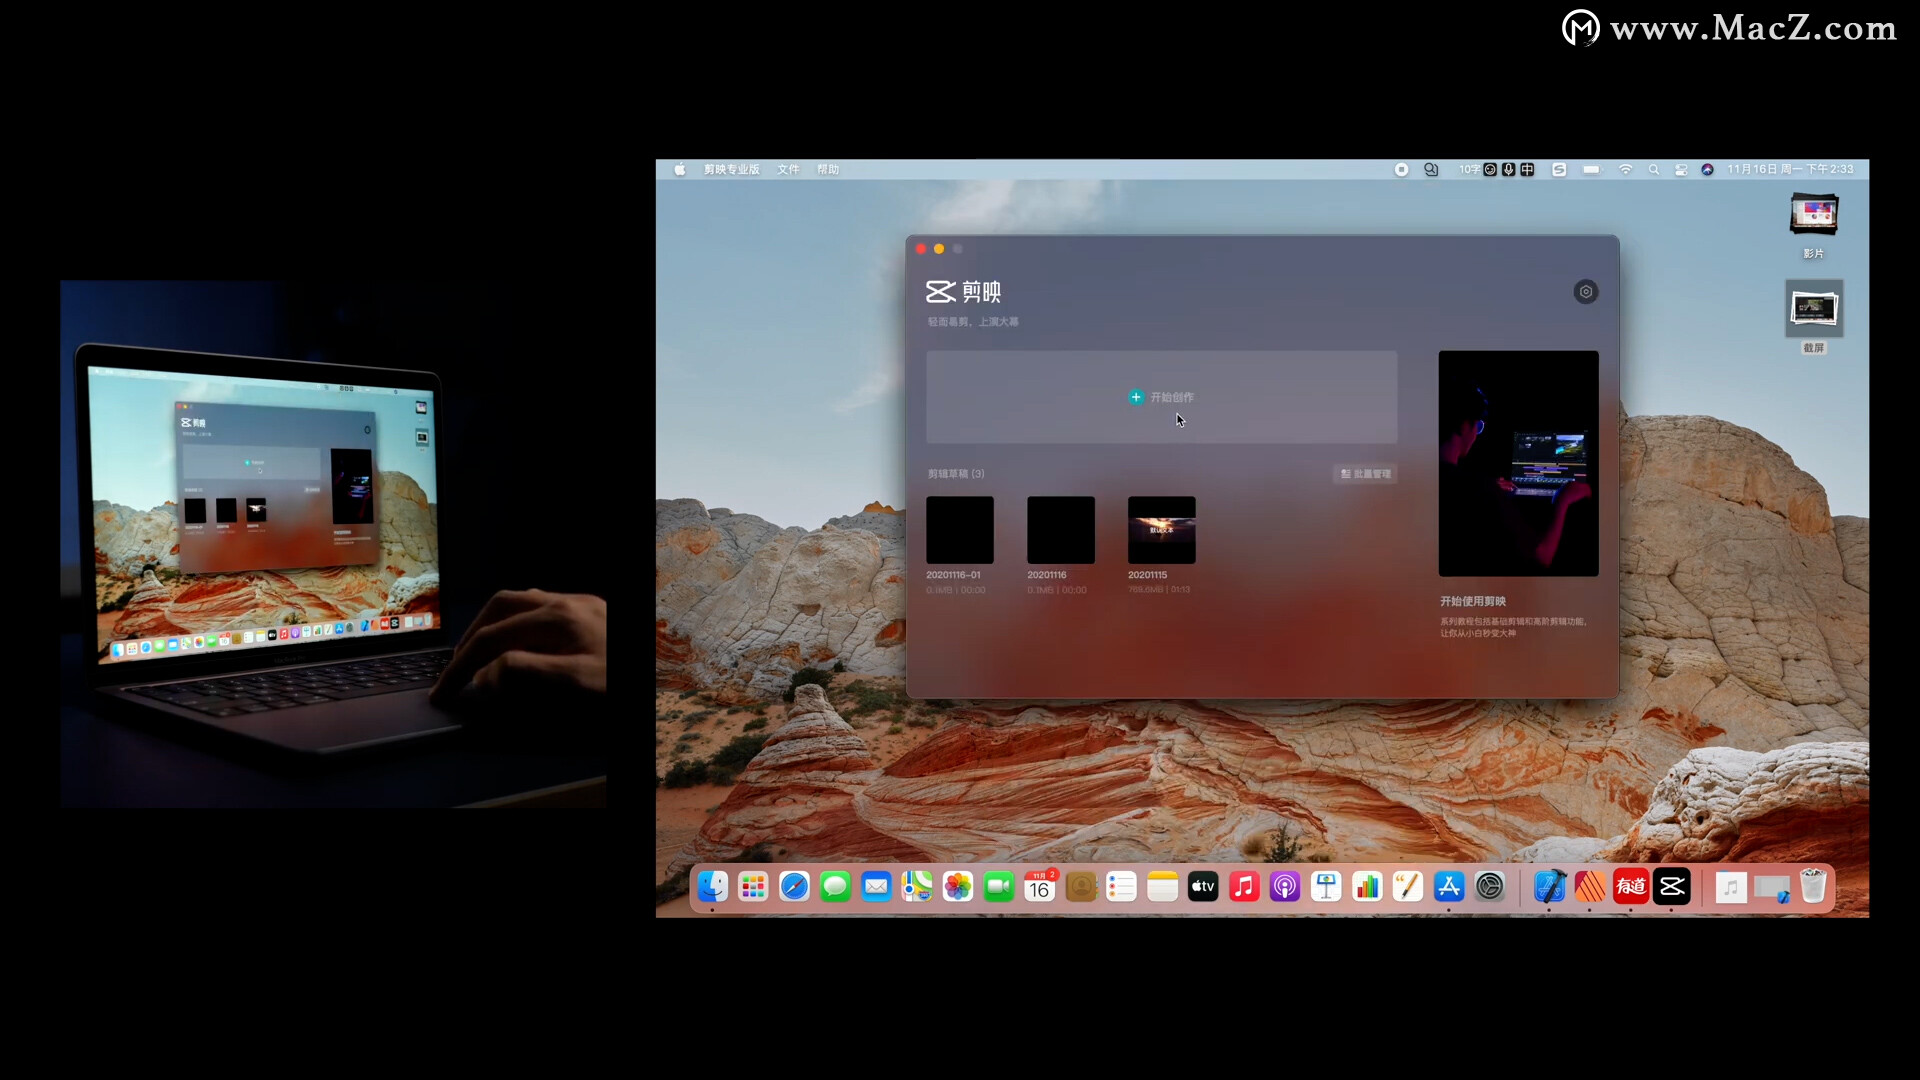This screenshot has width=1920, height=1080.
Task: Open draft 20201116 thumbnail
Action: click(x=1060, y=530)
